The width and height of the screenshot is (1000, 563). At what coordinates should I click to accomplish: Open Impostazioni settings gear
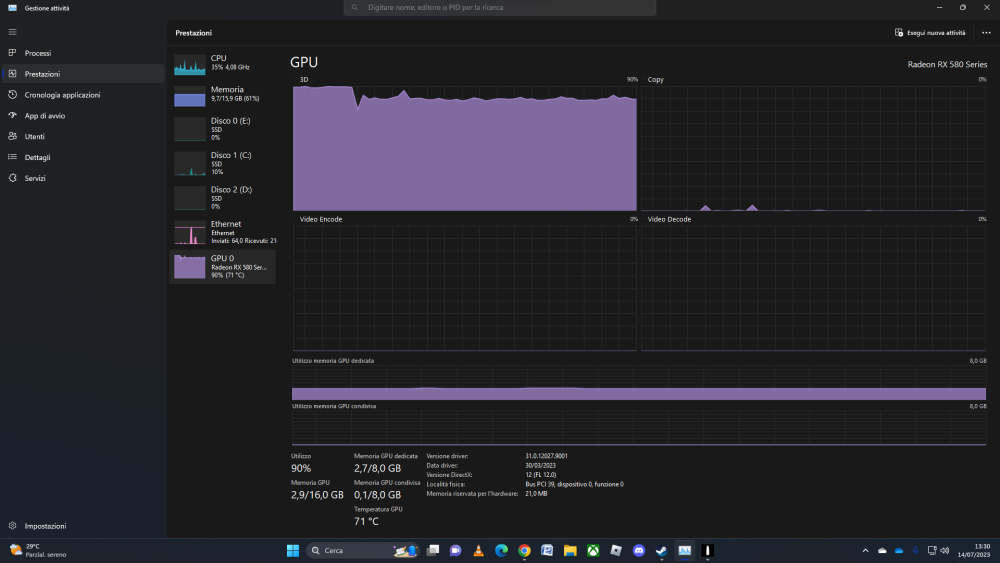click(12, 526)
